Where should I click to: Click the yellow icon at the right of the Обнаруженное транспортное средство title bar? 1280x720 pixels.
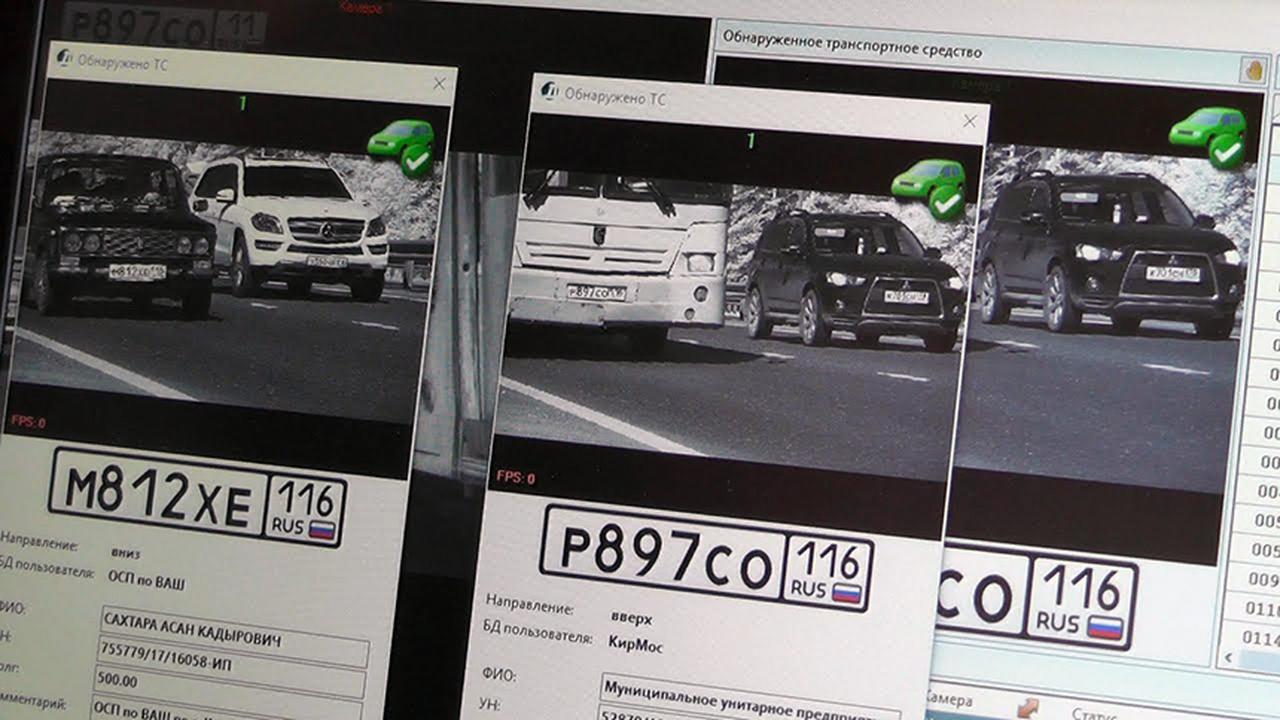pyautogui.click(x=1252, y=70)
